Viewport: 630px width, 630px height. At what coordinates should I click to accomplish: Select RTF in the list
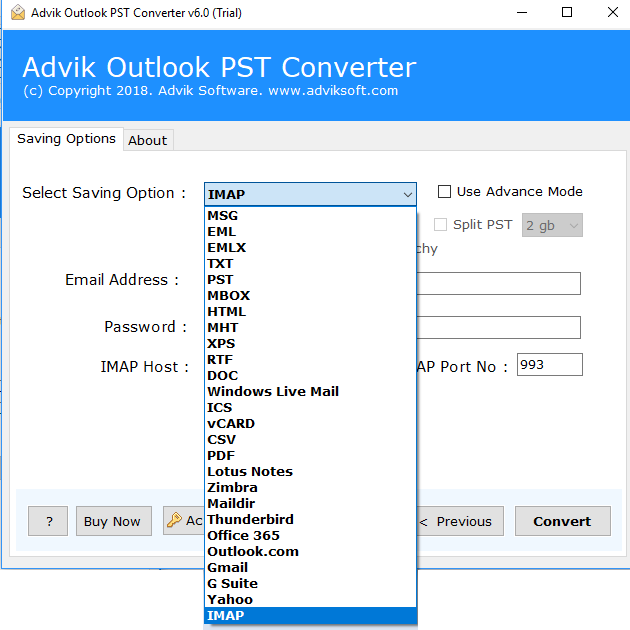(310, 360)
